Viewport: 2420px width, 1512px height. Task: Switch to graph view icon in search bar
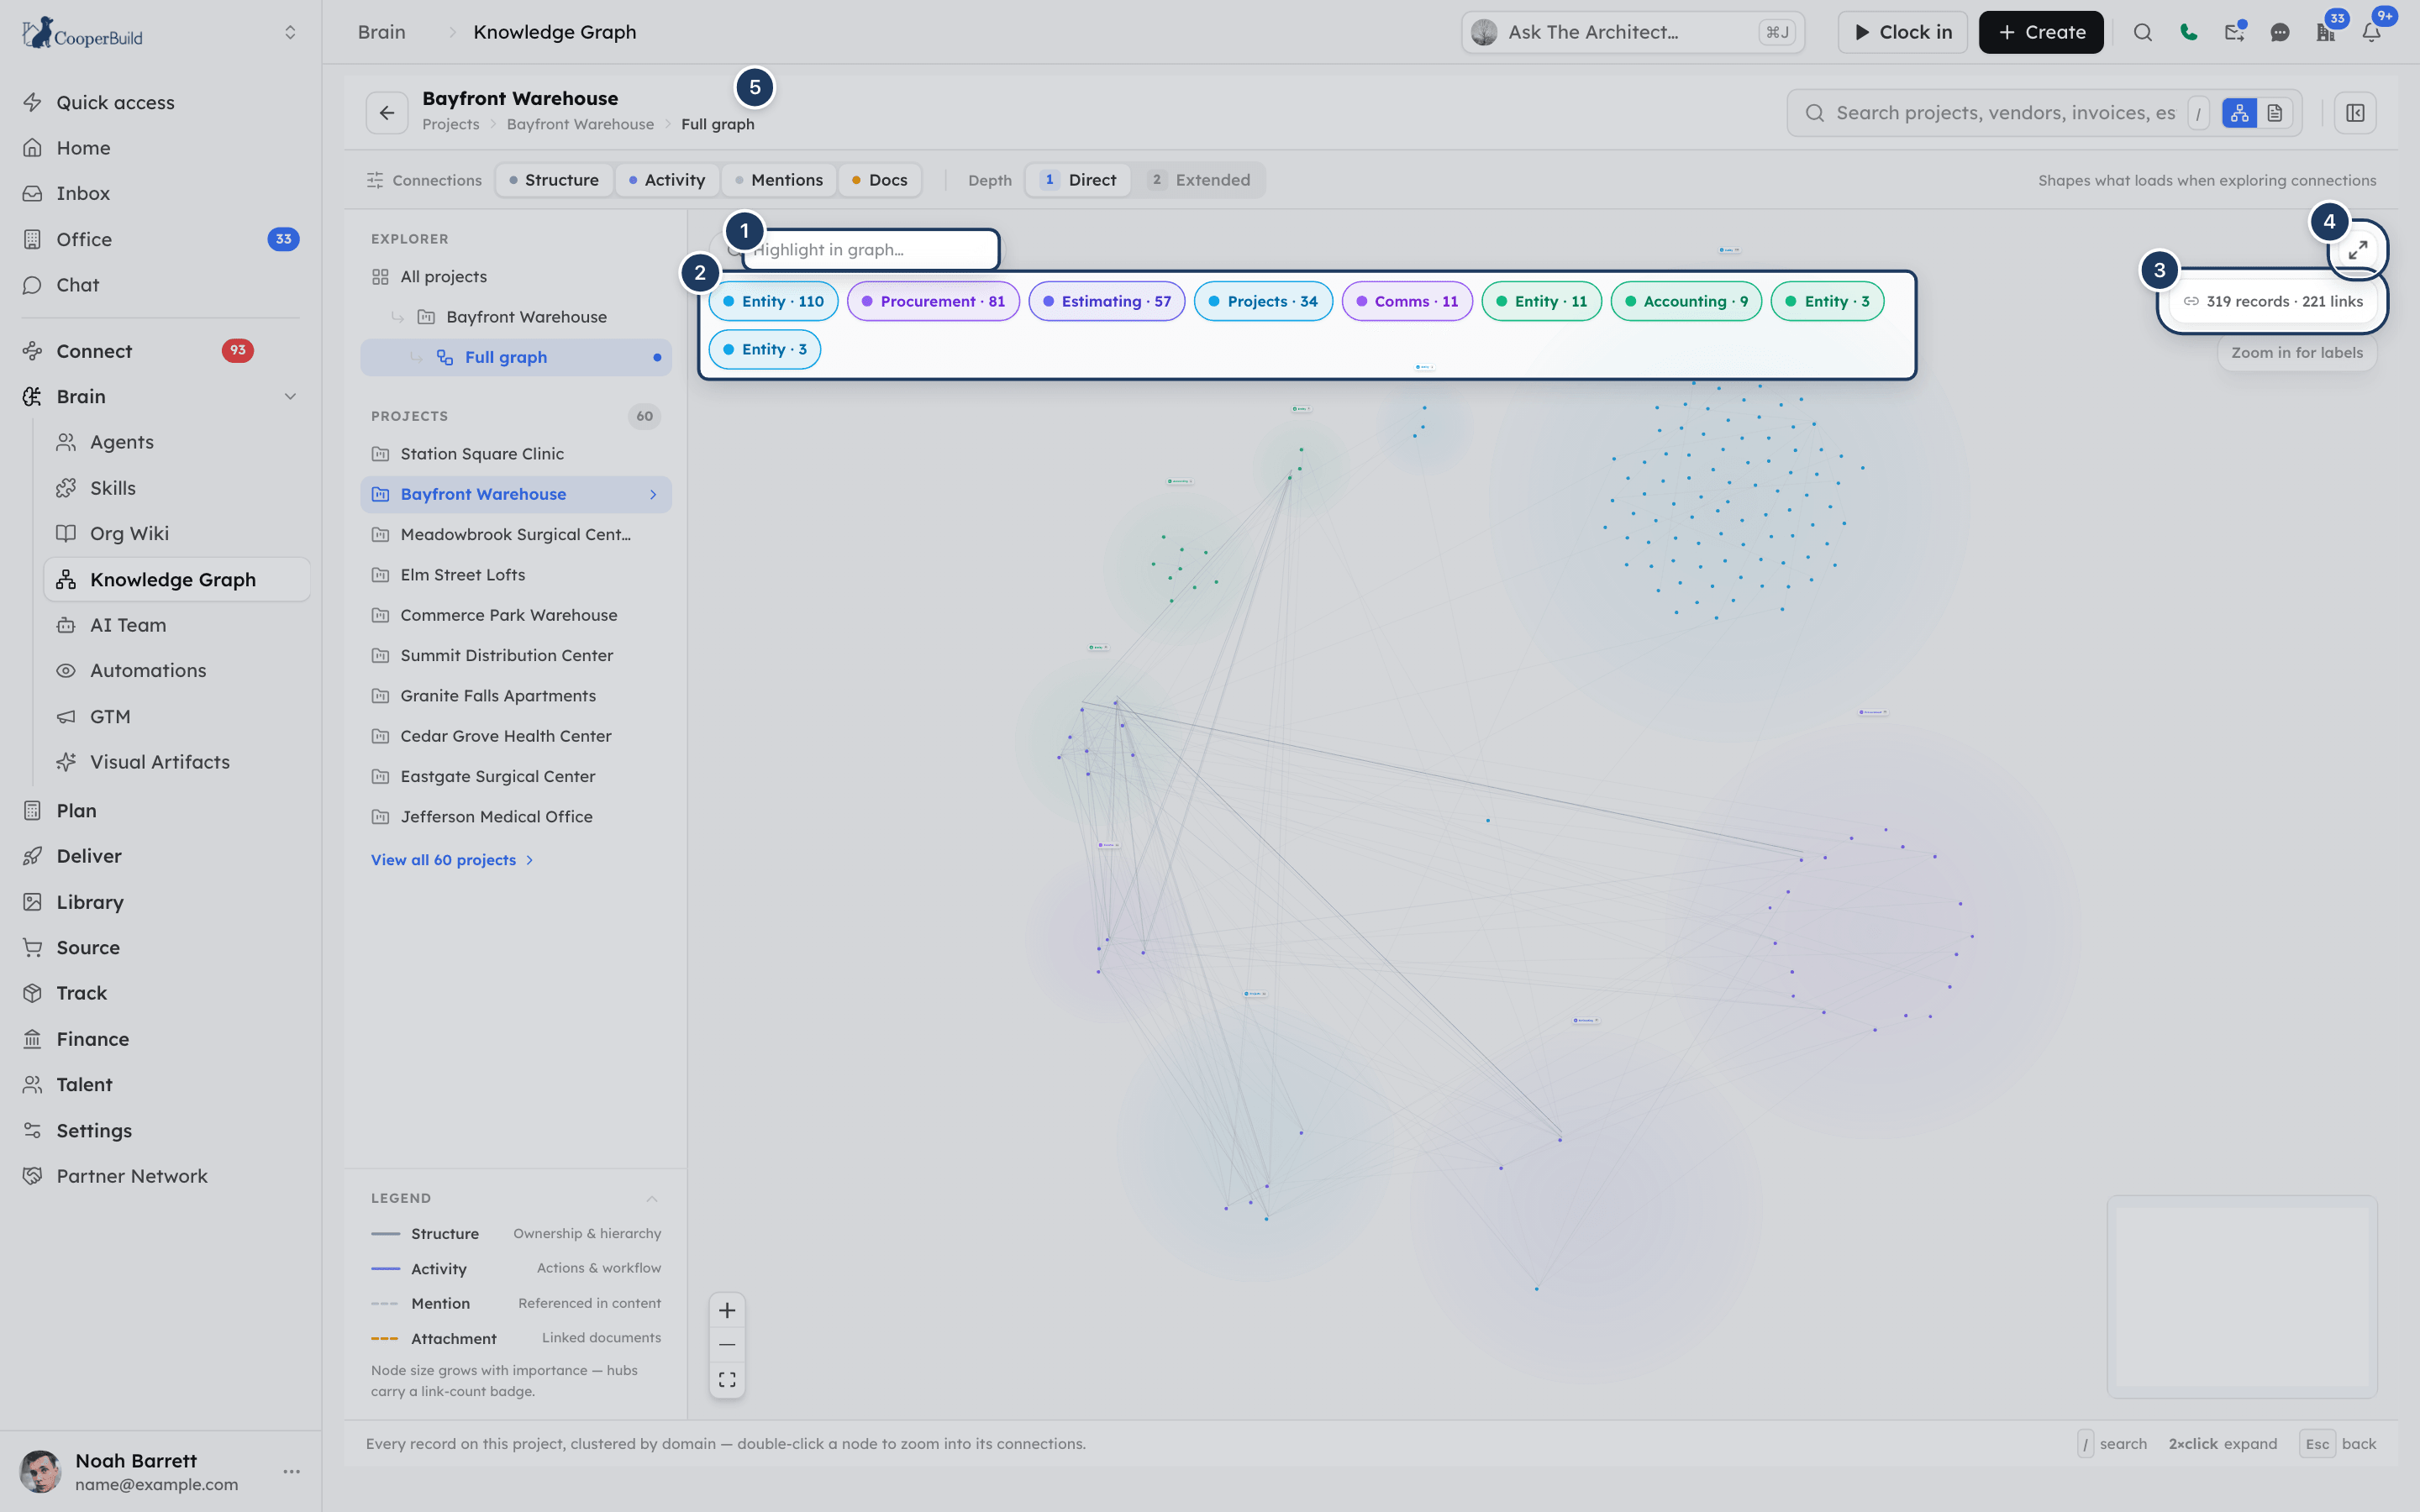[2239, 113]
